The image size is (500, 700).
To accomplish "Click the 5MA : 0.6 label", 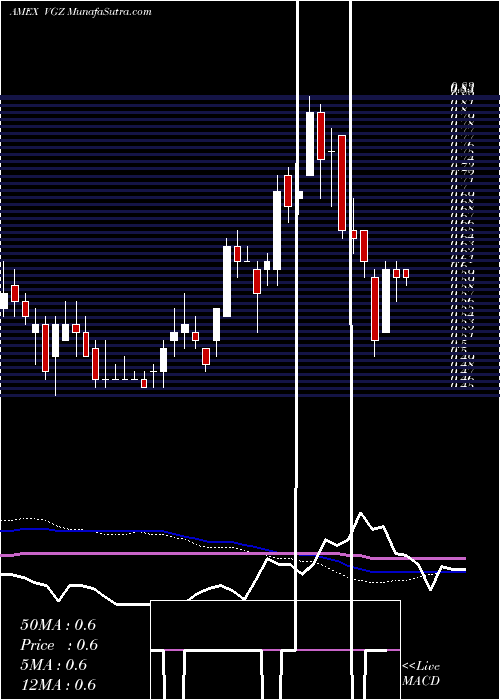I will click(x=54, y=665).
